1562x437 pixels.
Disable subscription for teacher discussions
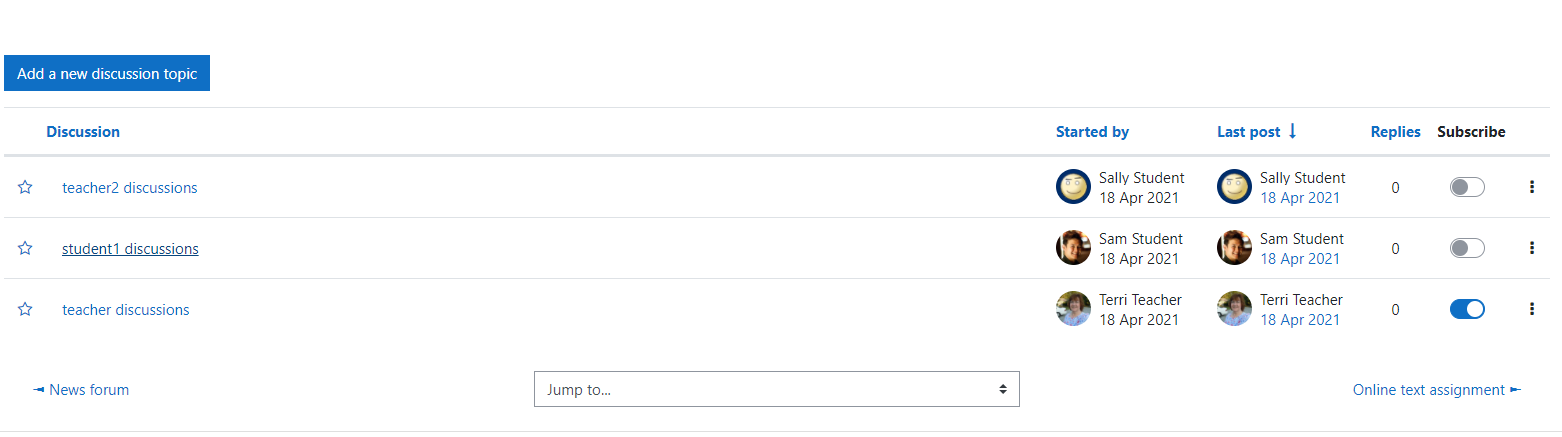(x=1467, y=309)
